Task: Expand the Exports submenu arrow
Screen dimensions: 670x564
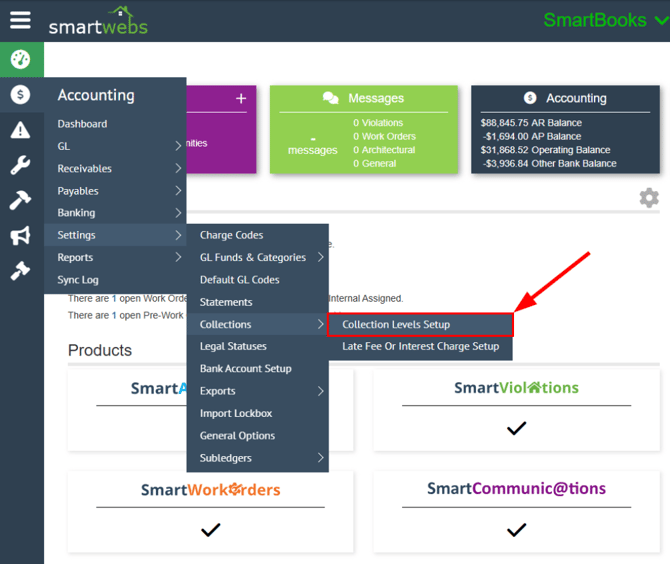Action: [x=320, y=391]
